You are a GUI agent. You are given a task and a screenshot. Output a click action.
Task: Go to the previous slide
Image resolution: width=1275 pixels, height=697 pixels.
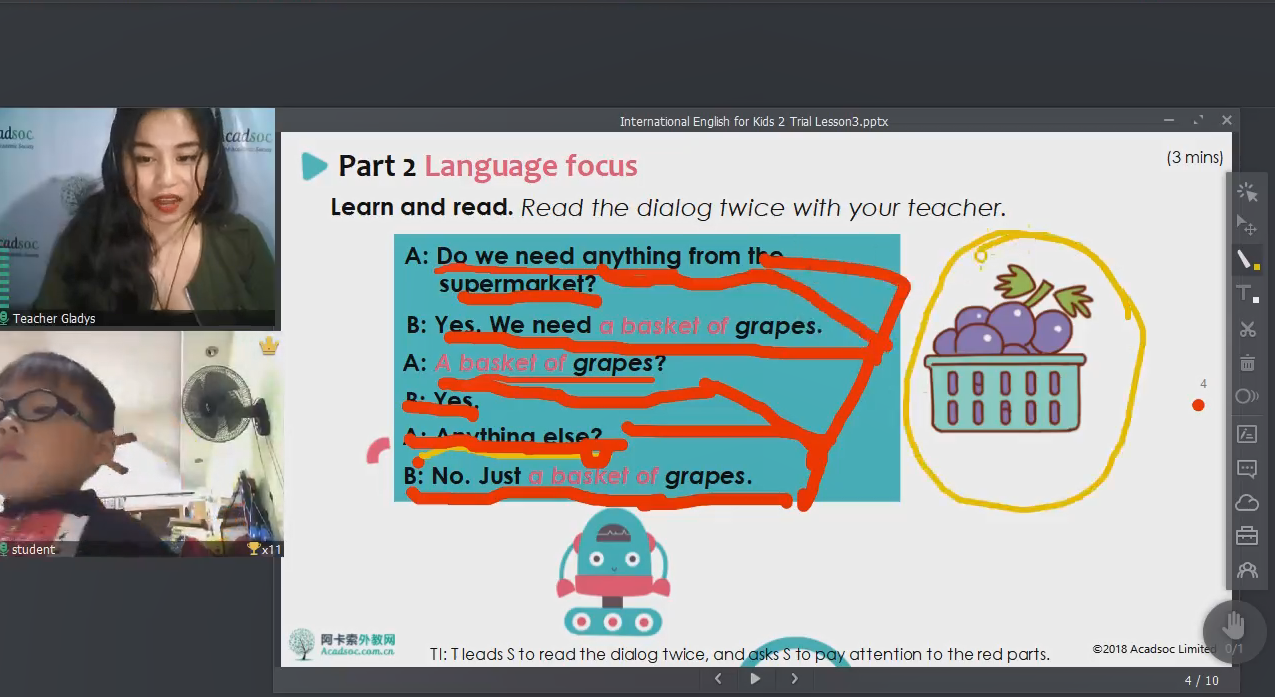(717, 679)
